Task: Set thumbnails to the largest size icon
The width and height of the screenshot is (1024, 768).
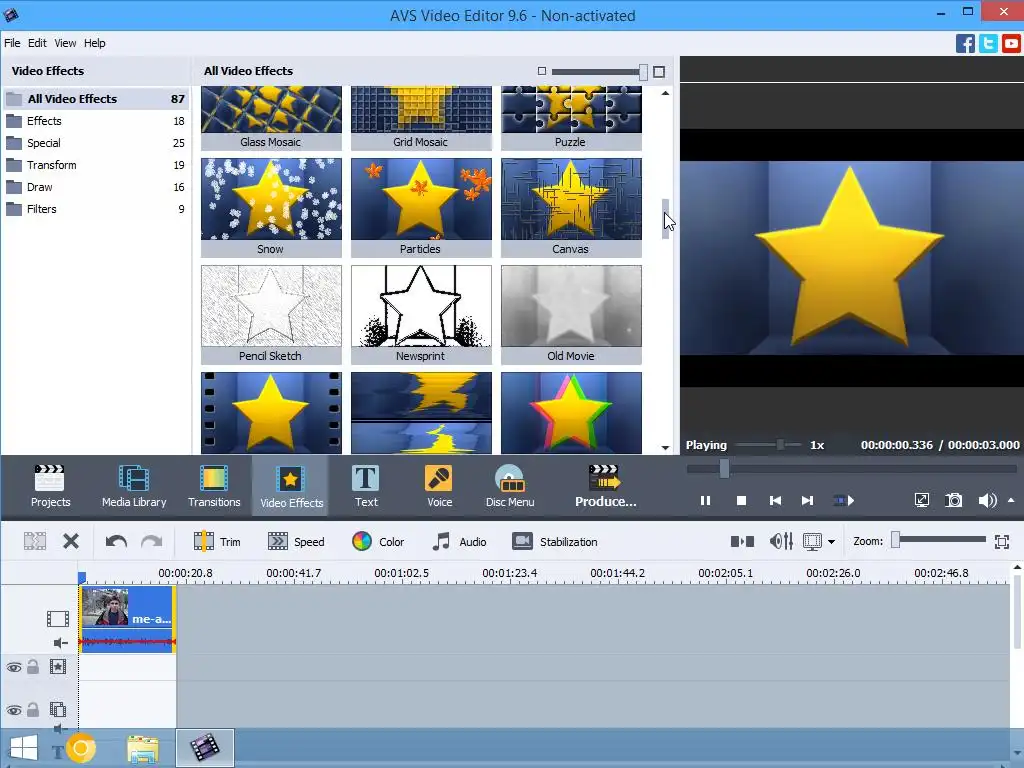Action: point(659,71)
